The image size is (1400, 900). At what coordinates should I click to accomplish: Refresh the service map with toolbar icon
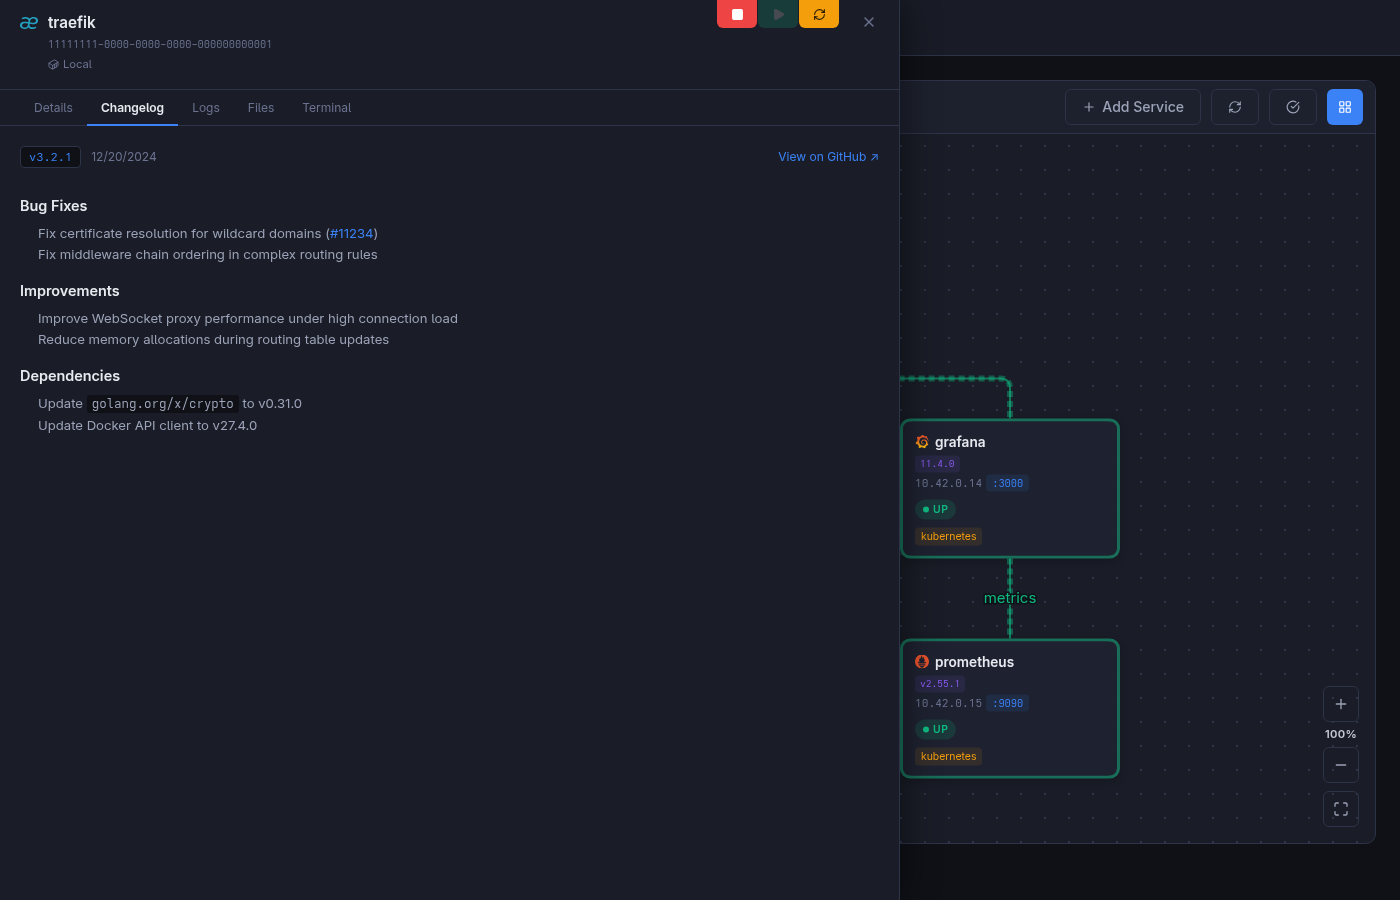(1235, 107)
